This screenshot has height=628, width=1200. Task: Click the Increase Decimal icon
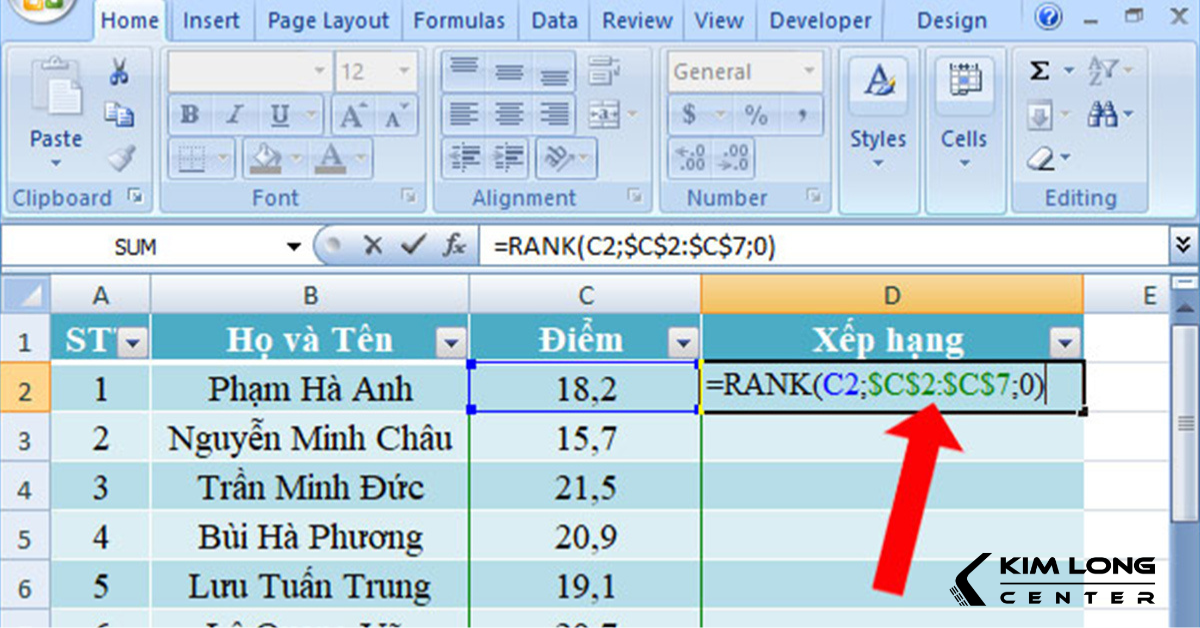pyautogui.click(x=692, y=158)
